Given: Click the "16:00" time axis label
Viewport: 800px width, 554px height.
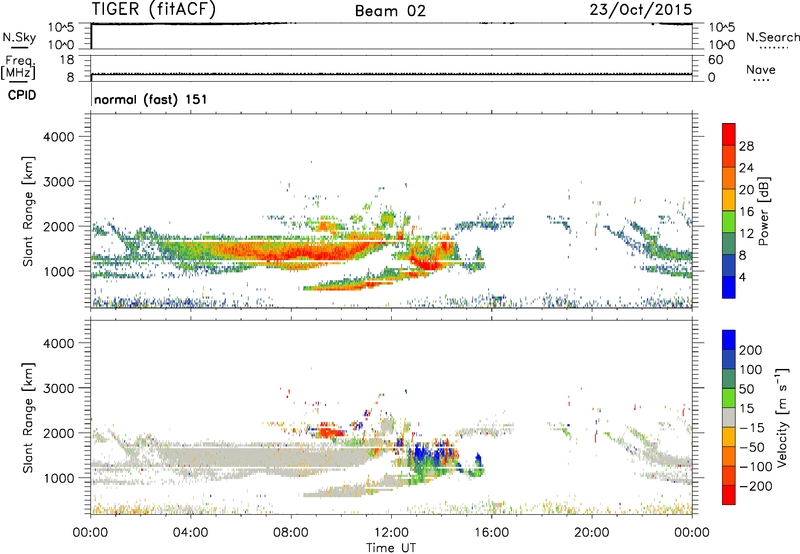Looking at the screenshot, I should (491, 533).
